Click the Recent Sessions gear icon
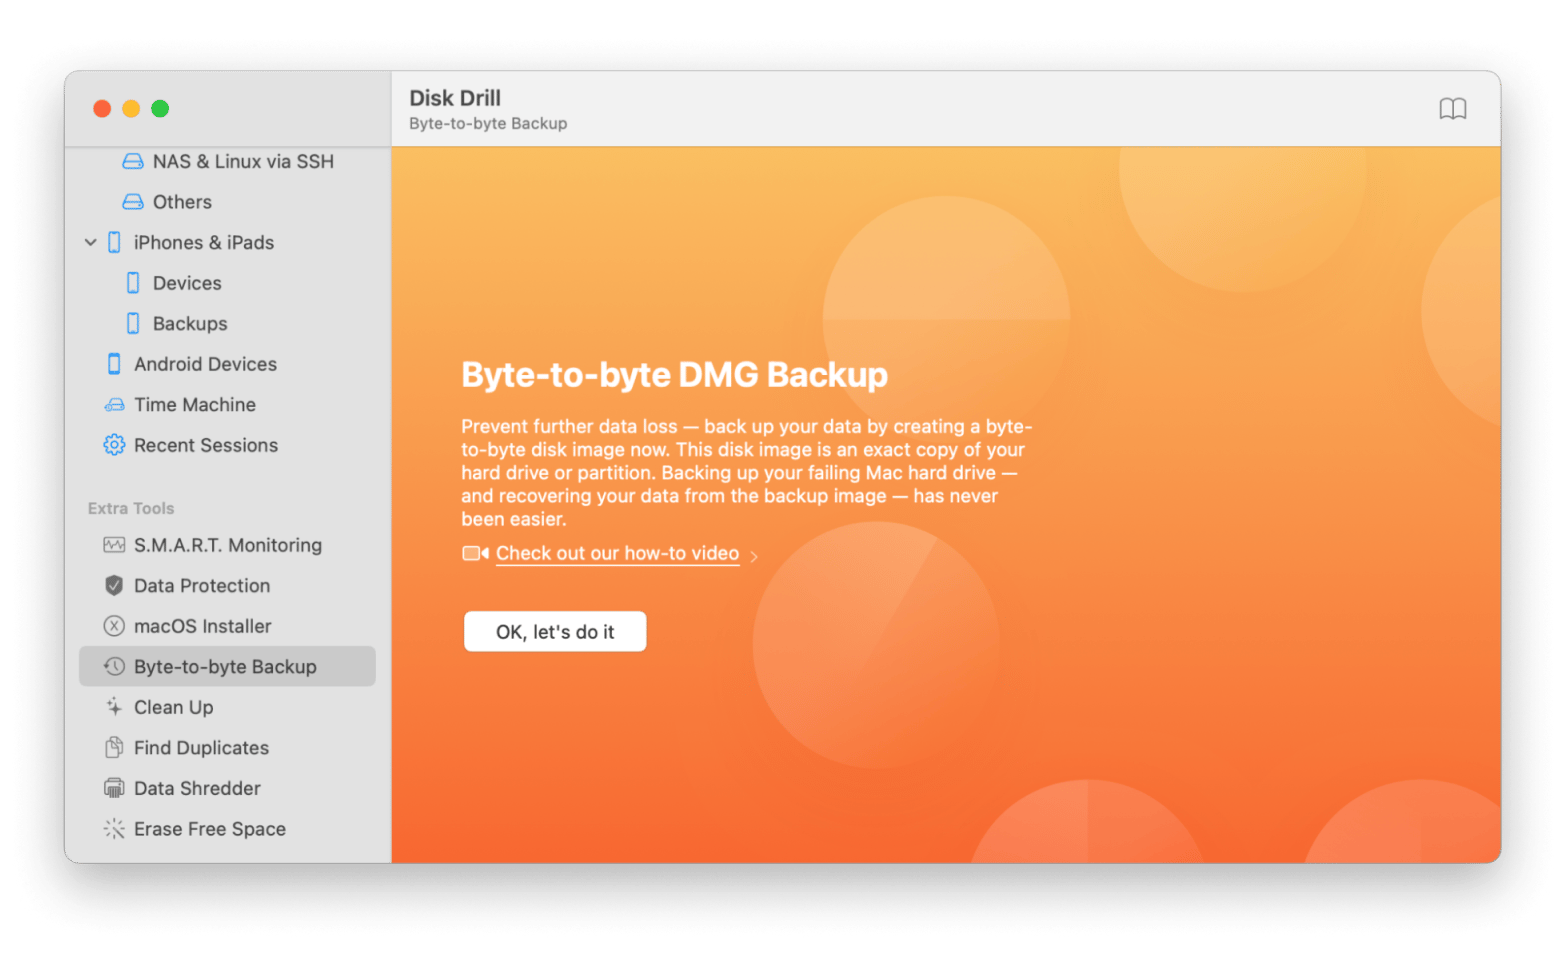This screenshot has height=956, width=1560. click(114, 445)
